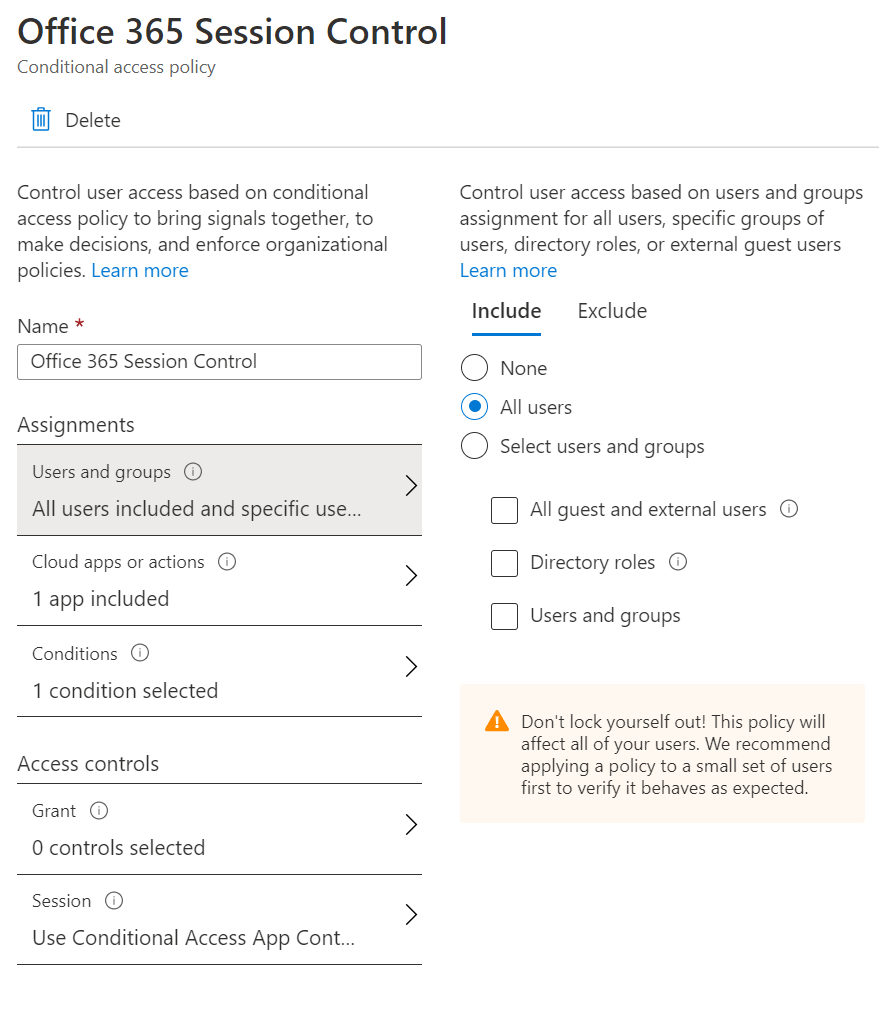This screenshot has height=1011, width=879.
Task: Select the Include tab
Action: 506,311
